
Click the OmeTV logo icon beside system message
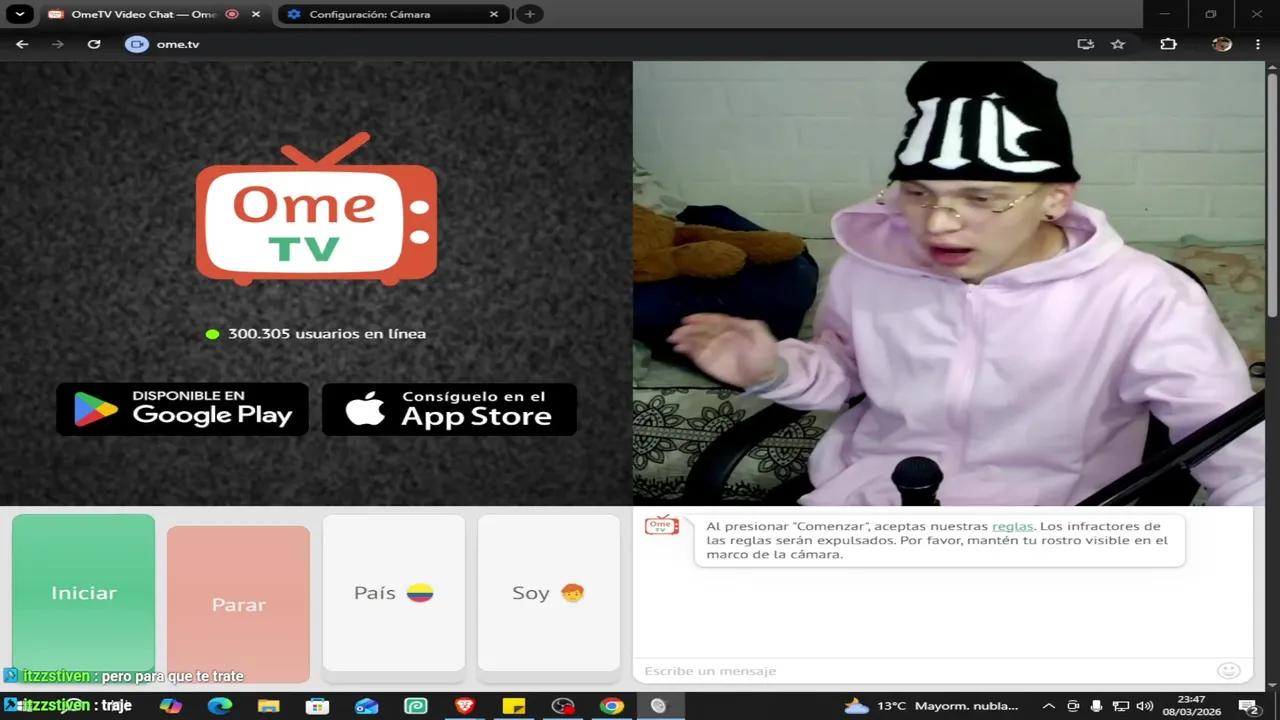tap(661, 527)
